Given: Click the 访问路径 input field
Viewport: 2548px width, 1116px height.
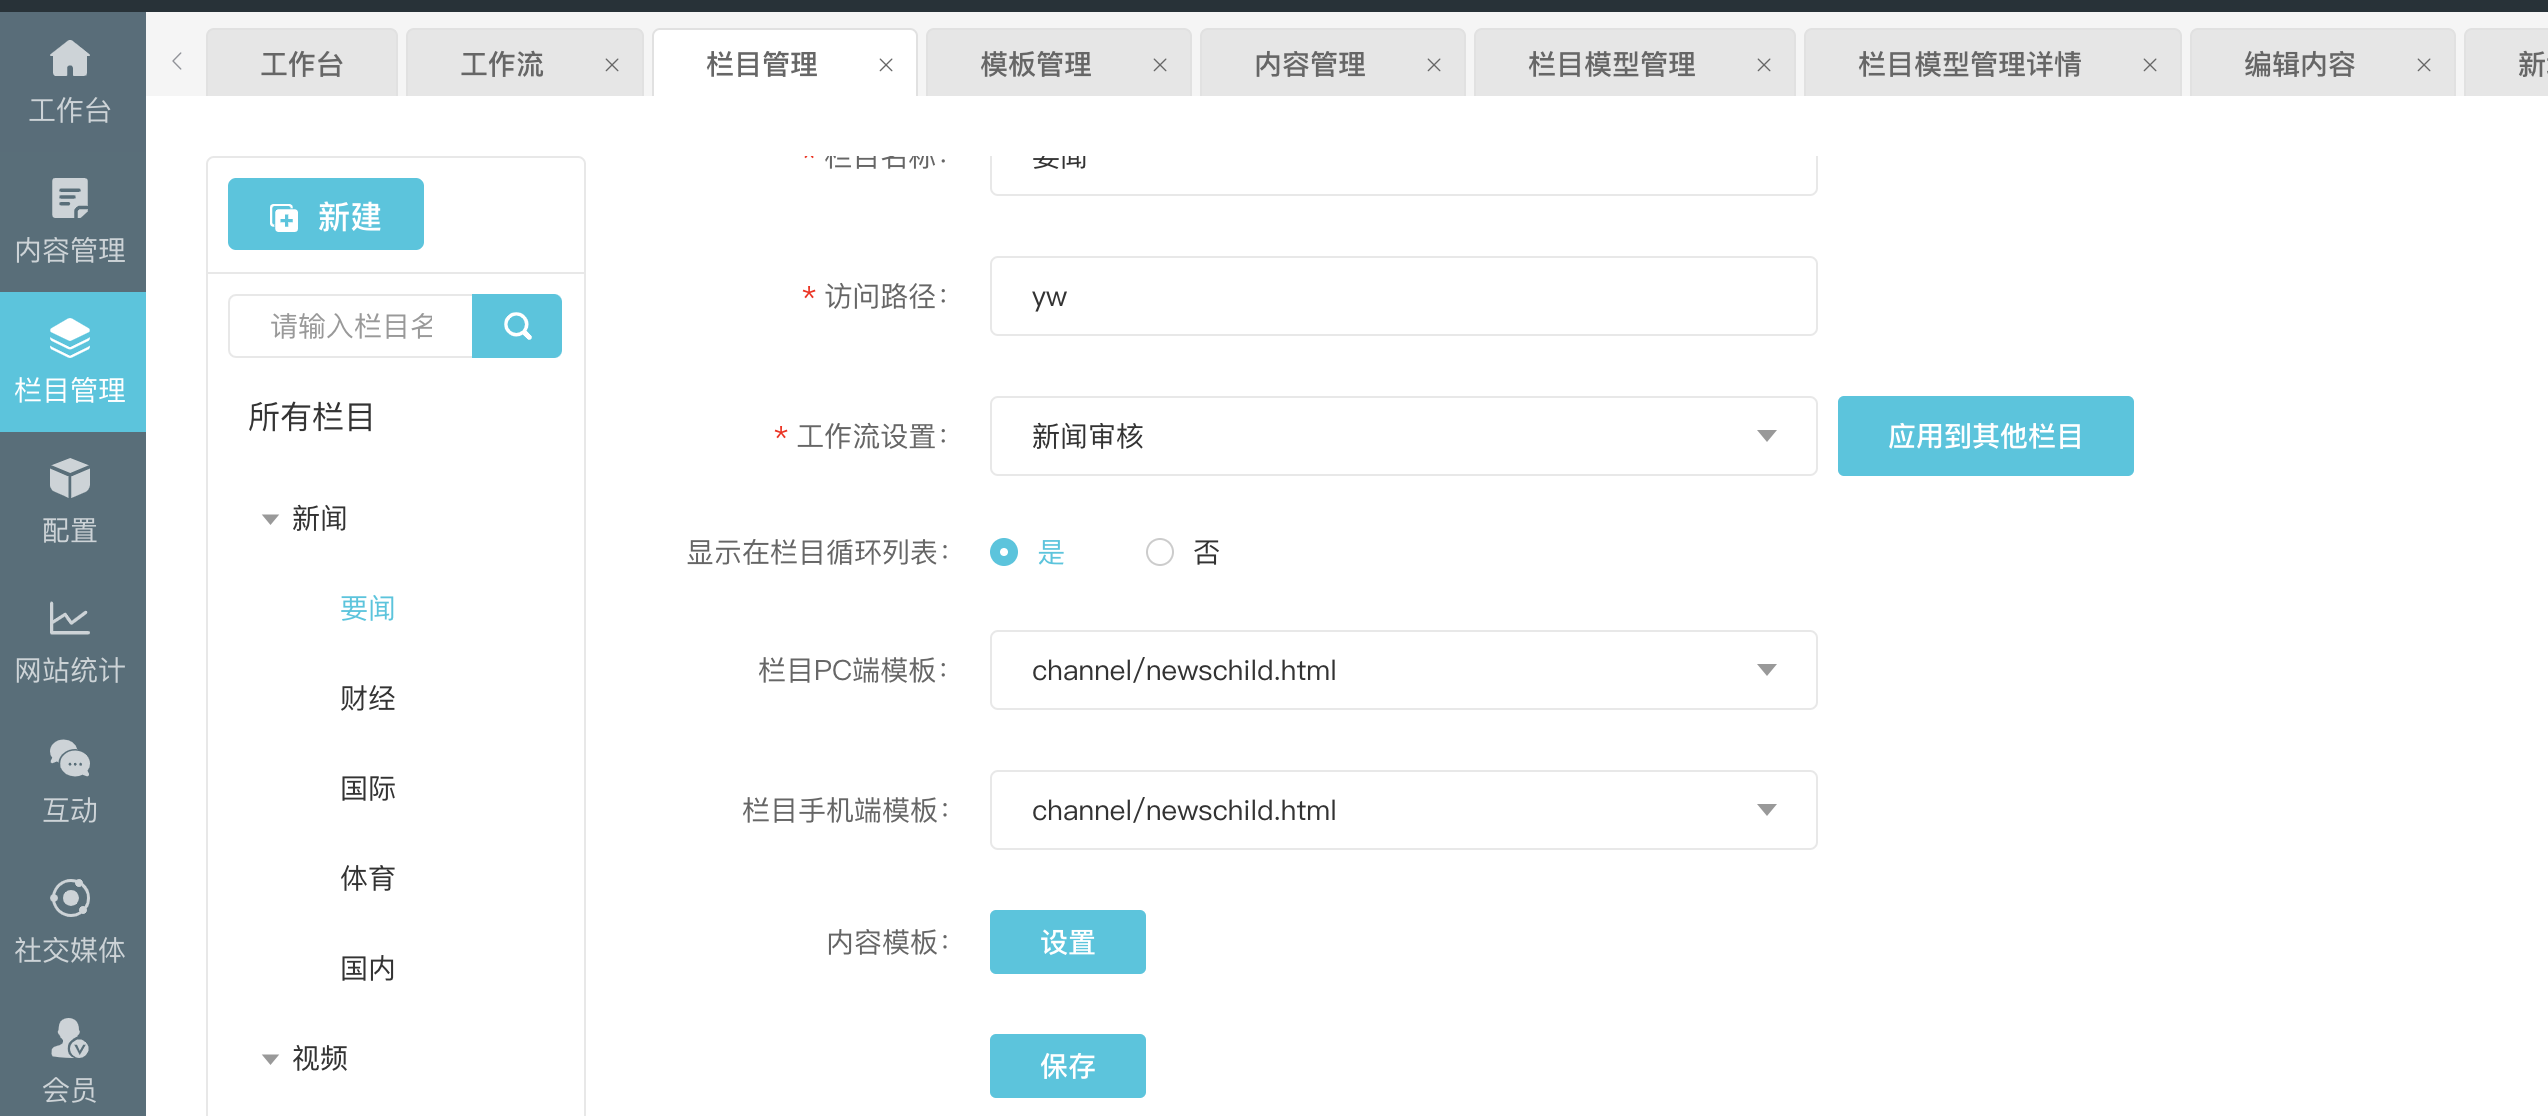Looking at the screenshot, I should click(x=1402, y=297).
